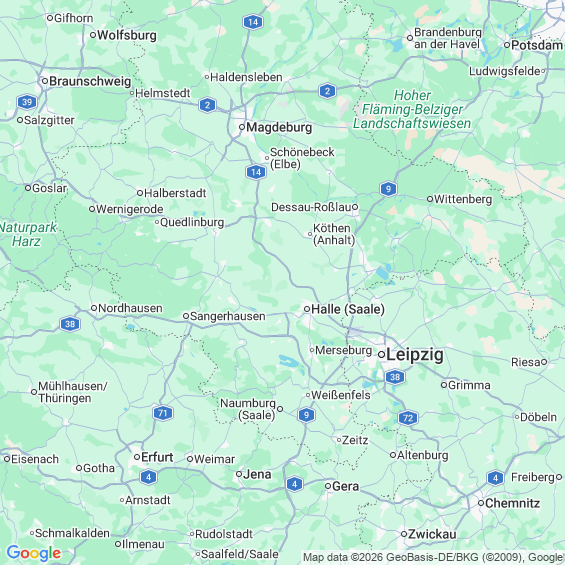Click the Chemnitz city label
The height and width of the screenshot is (565, 565).
coord(512,503)
